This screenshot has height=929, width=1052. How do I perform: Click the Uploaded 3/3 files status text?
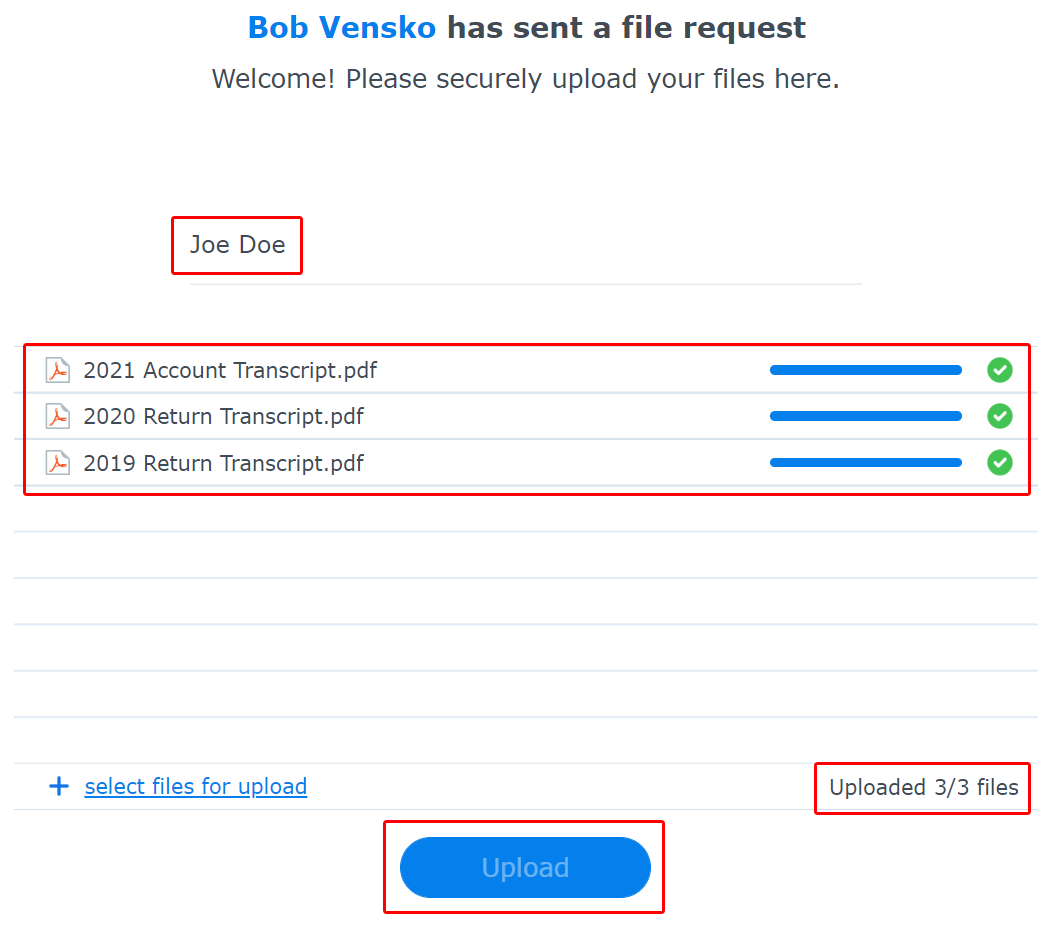(x=924, y=787)
